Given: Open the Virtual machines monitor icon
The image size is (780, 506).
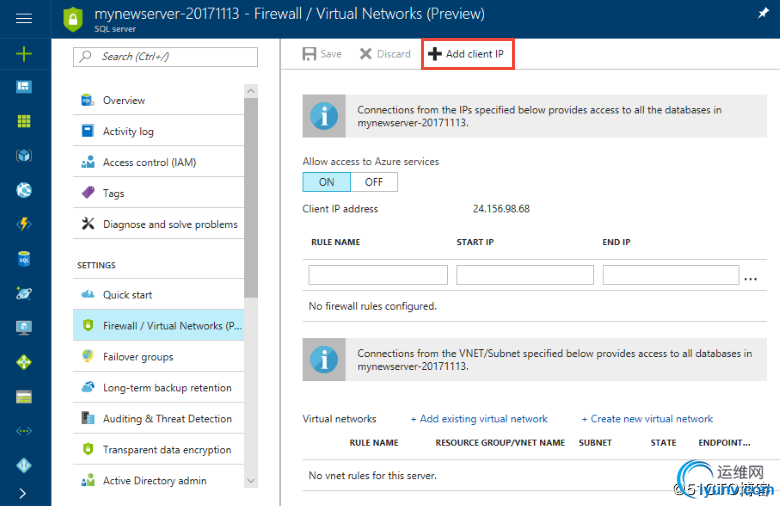Looking at the screenshot, I should (24, 327).
